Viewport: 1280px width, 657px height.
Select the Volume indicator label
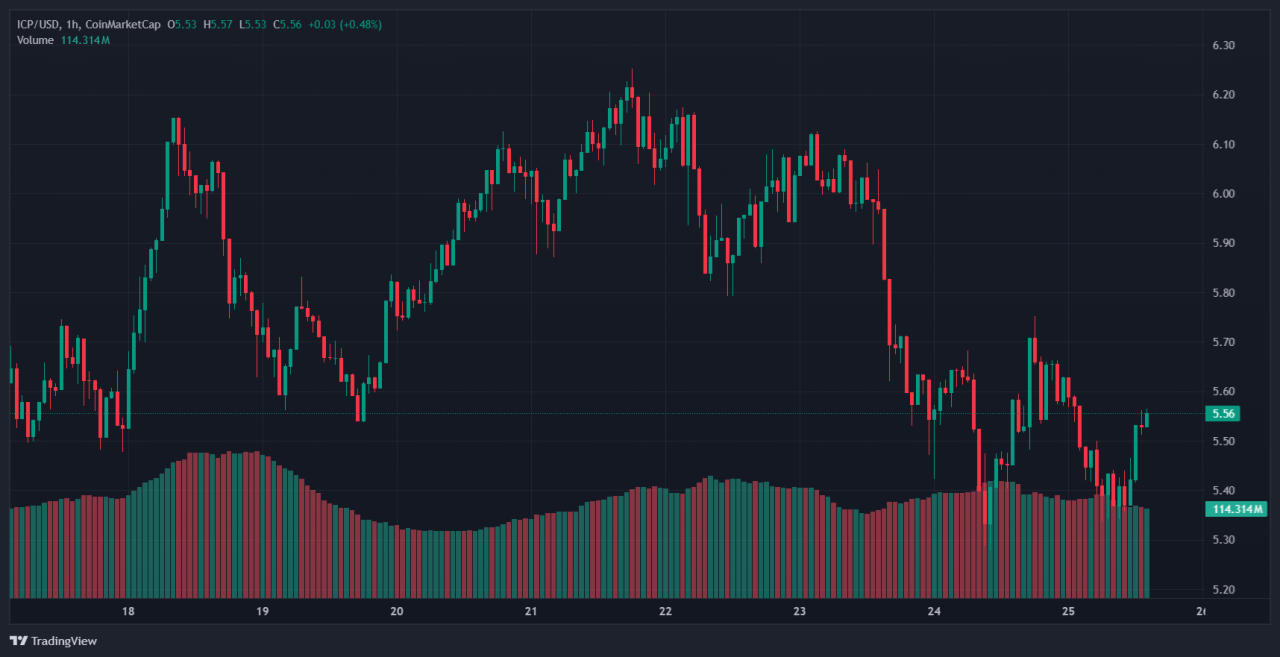click(36, 39)
